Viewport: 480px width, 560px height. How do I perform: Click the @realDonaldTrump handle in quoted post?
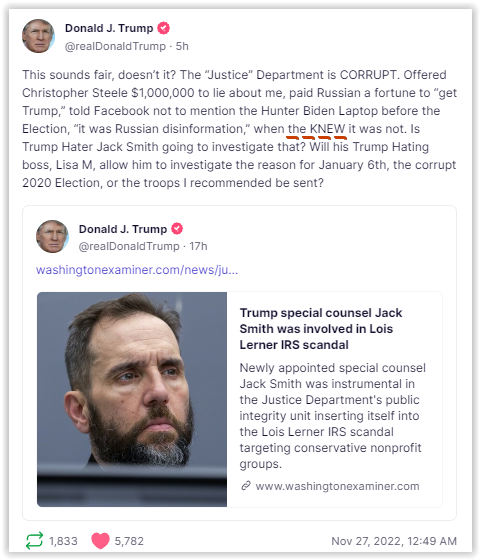[129, 246]
